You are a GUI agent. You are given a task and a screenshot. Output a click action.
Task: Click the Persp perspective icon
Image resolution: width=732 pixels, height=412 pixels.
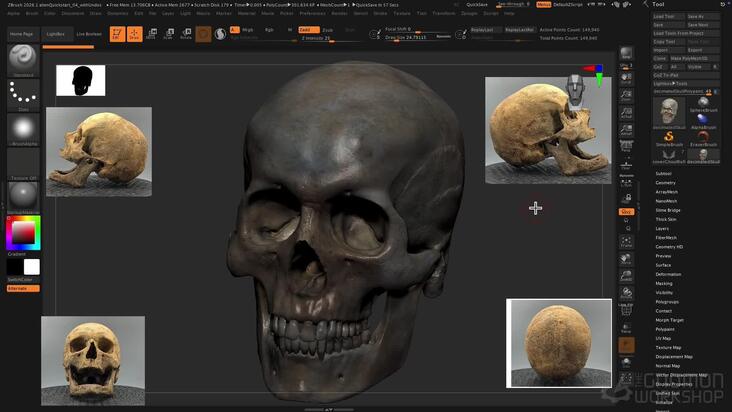click(626, 147)
